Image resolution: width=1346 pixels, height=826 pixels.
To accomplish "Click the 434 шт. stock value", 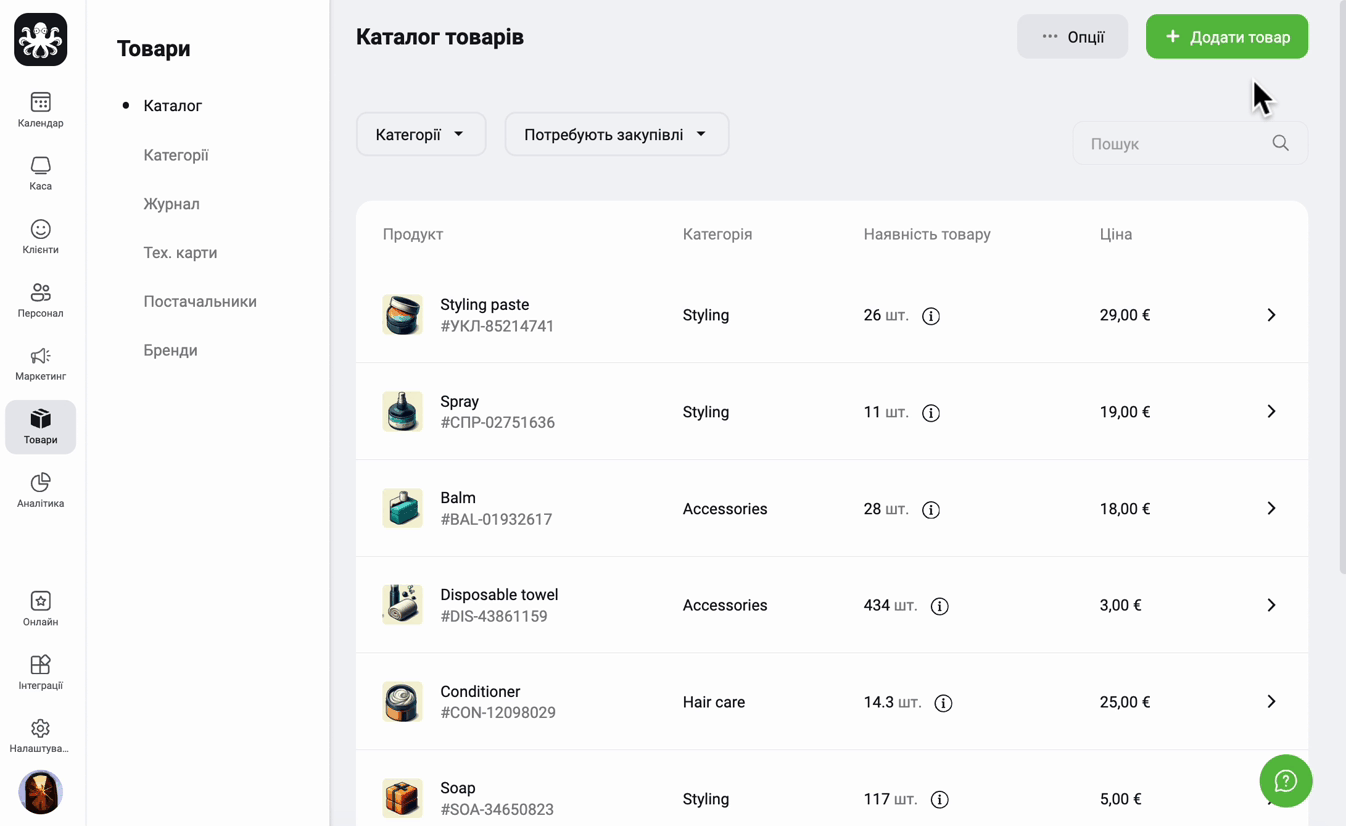I will pos(891,605).
